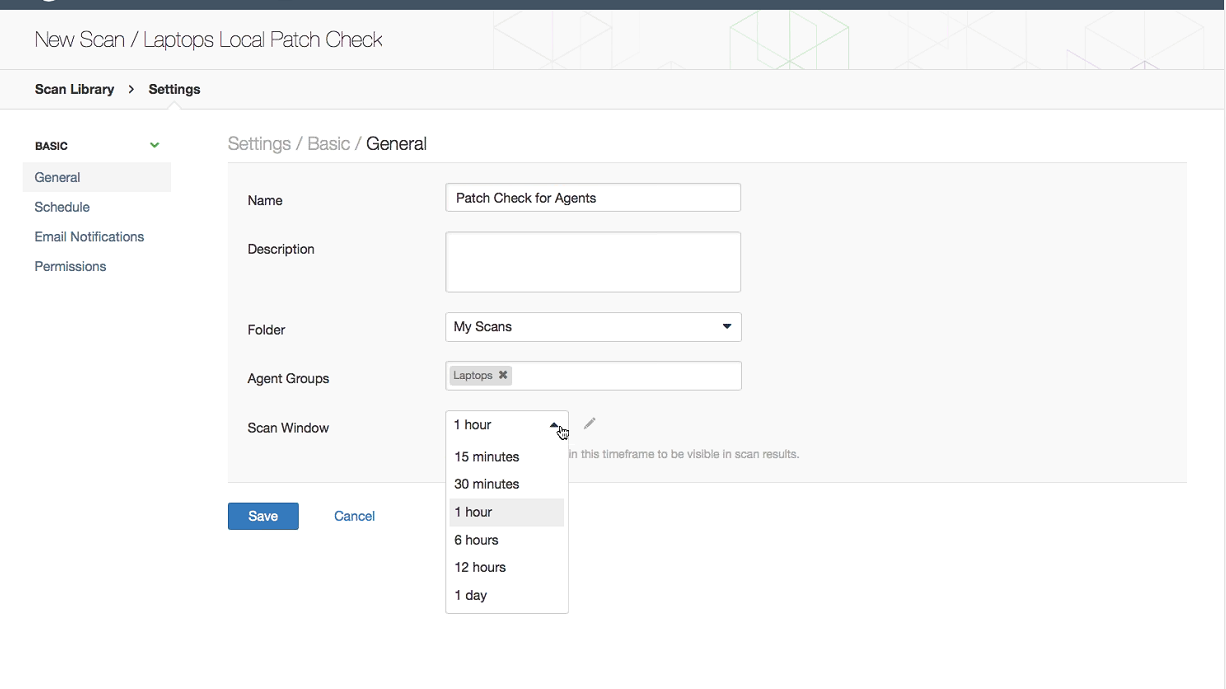This screenshot has height=689, width=1226.
Task: Select 15 minutes scan window option
Action: (487, 457)
